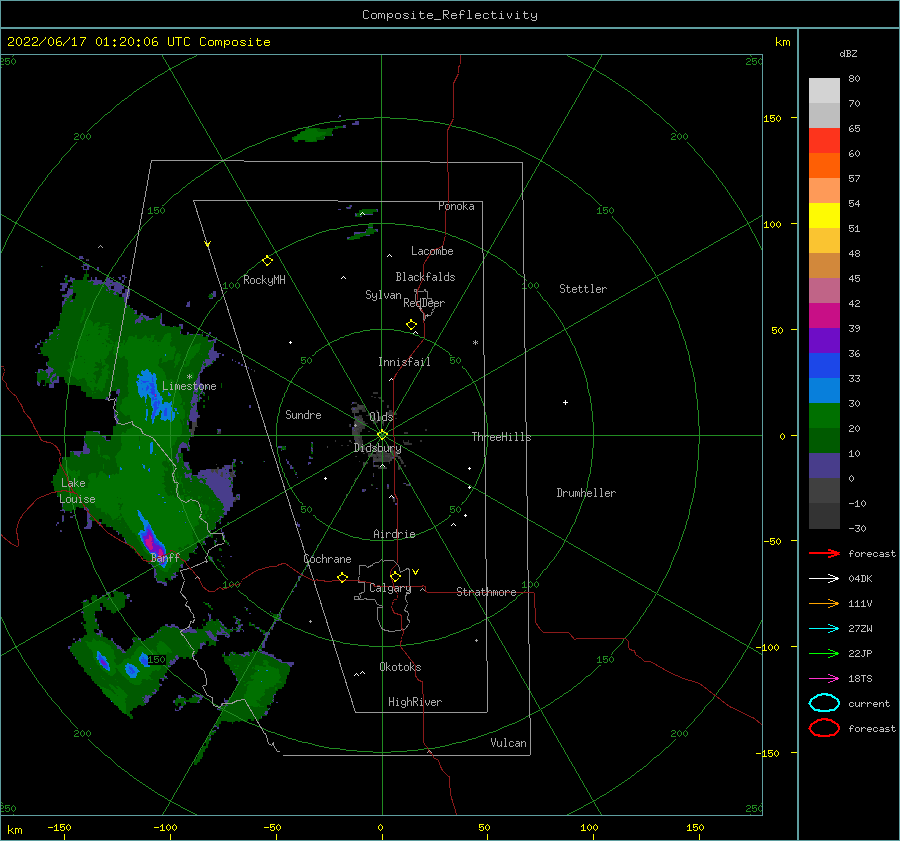
Task: Click the Okotoks label
Action: pyautogui.click(x=400, y=667)
